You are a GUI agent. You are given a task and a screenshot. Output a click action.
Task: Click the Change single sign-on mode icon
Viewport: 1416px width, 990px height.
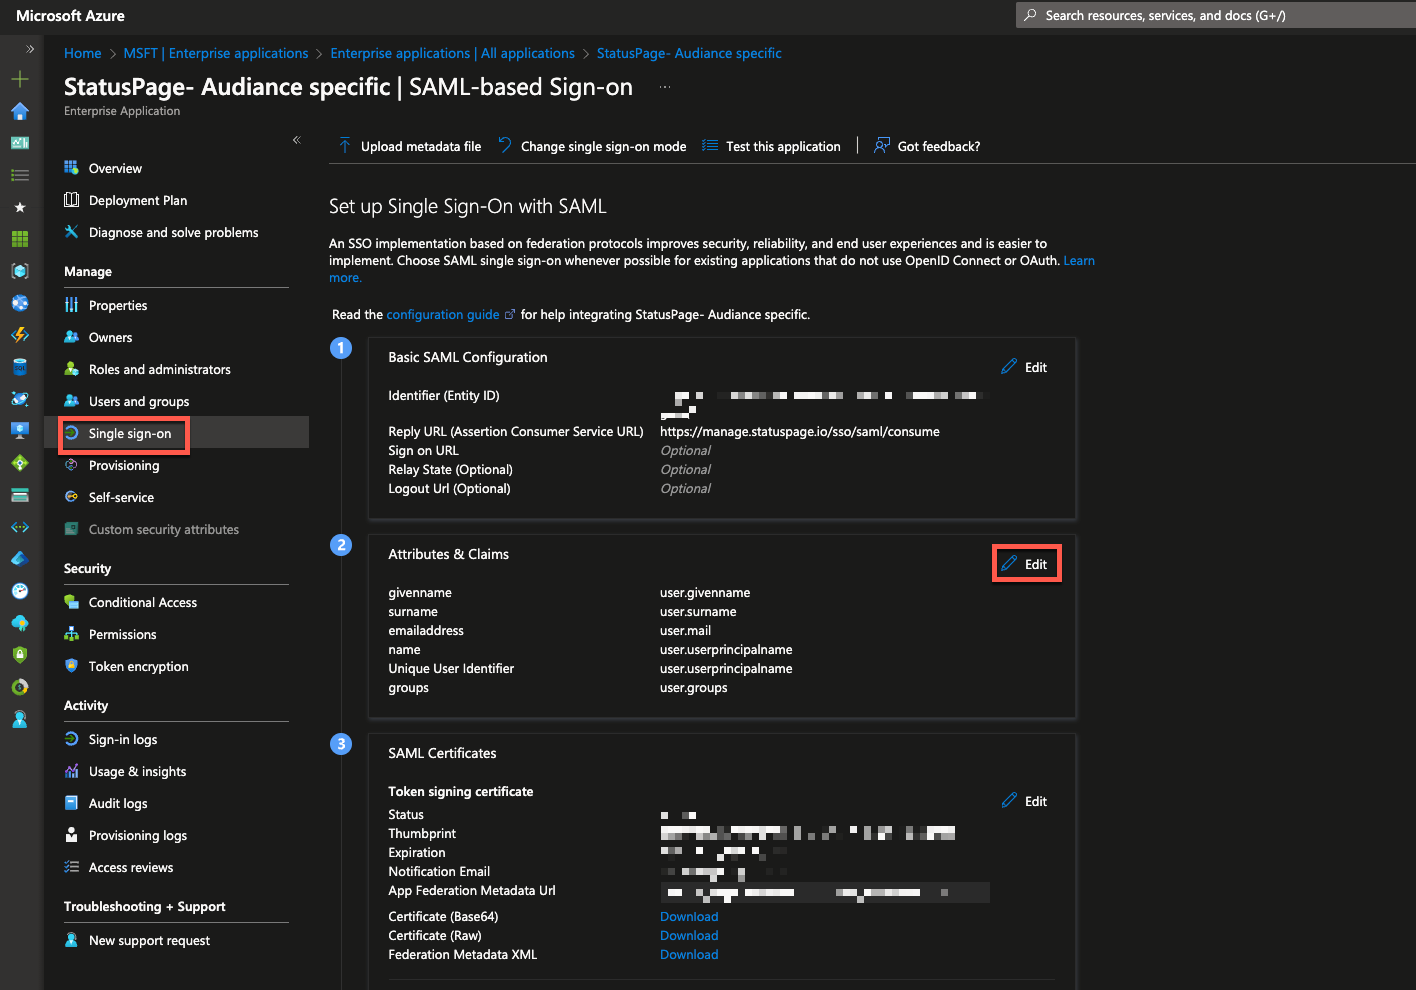(x=505, y=146)
